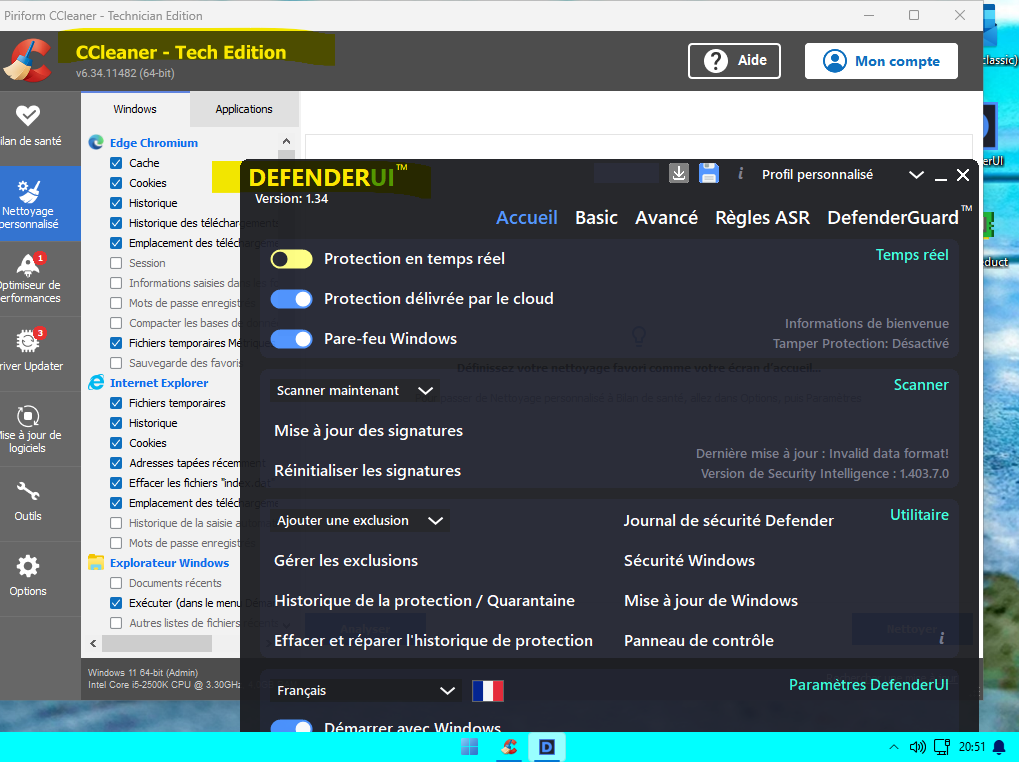Open notifications bell in system tray
This screenshot has height=762, width=1019.
coord(1000,747)
